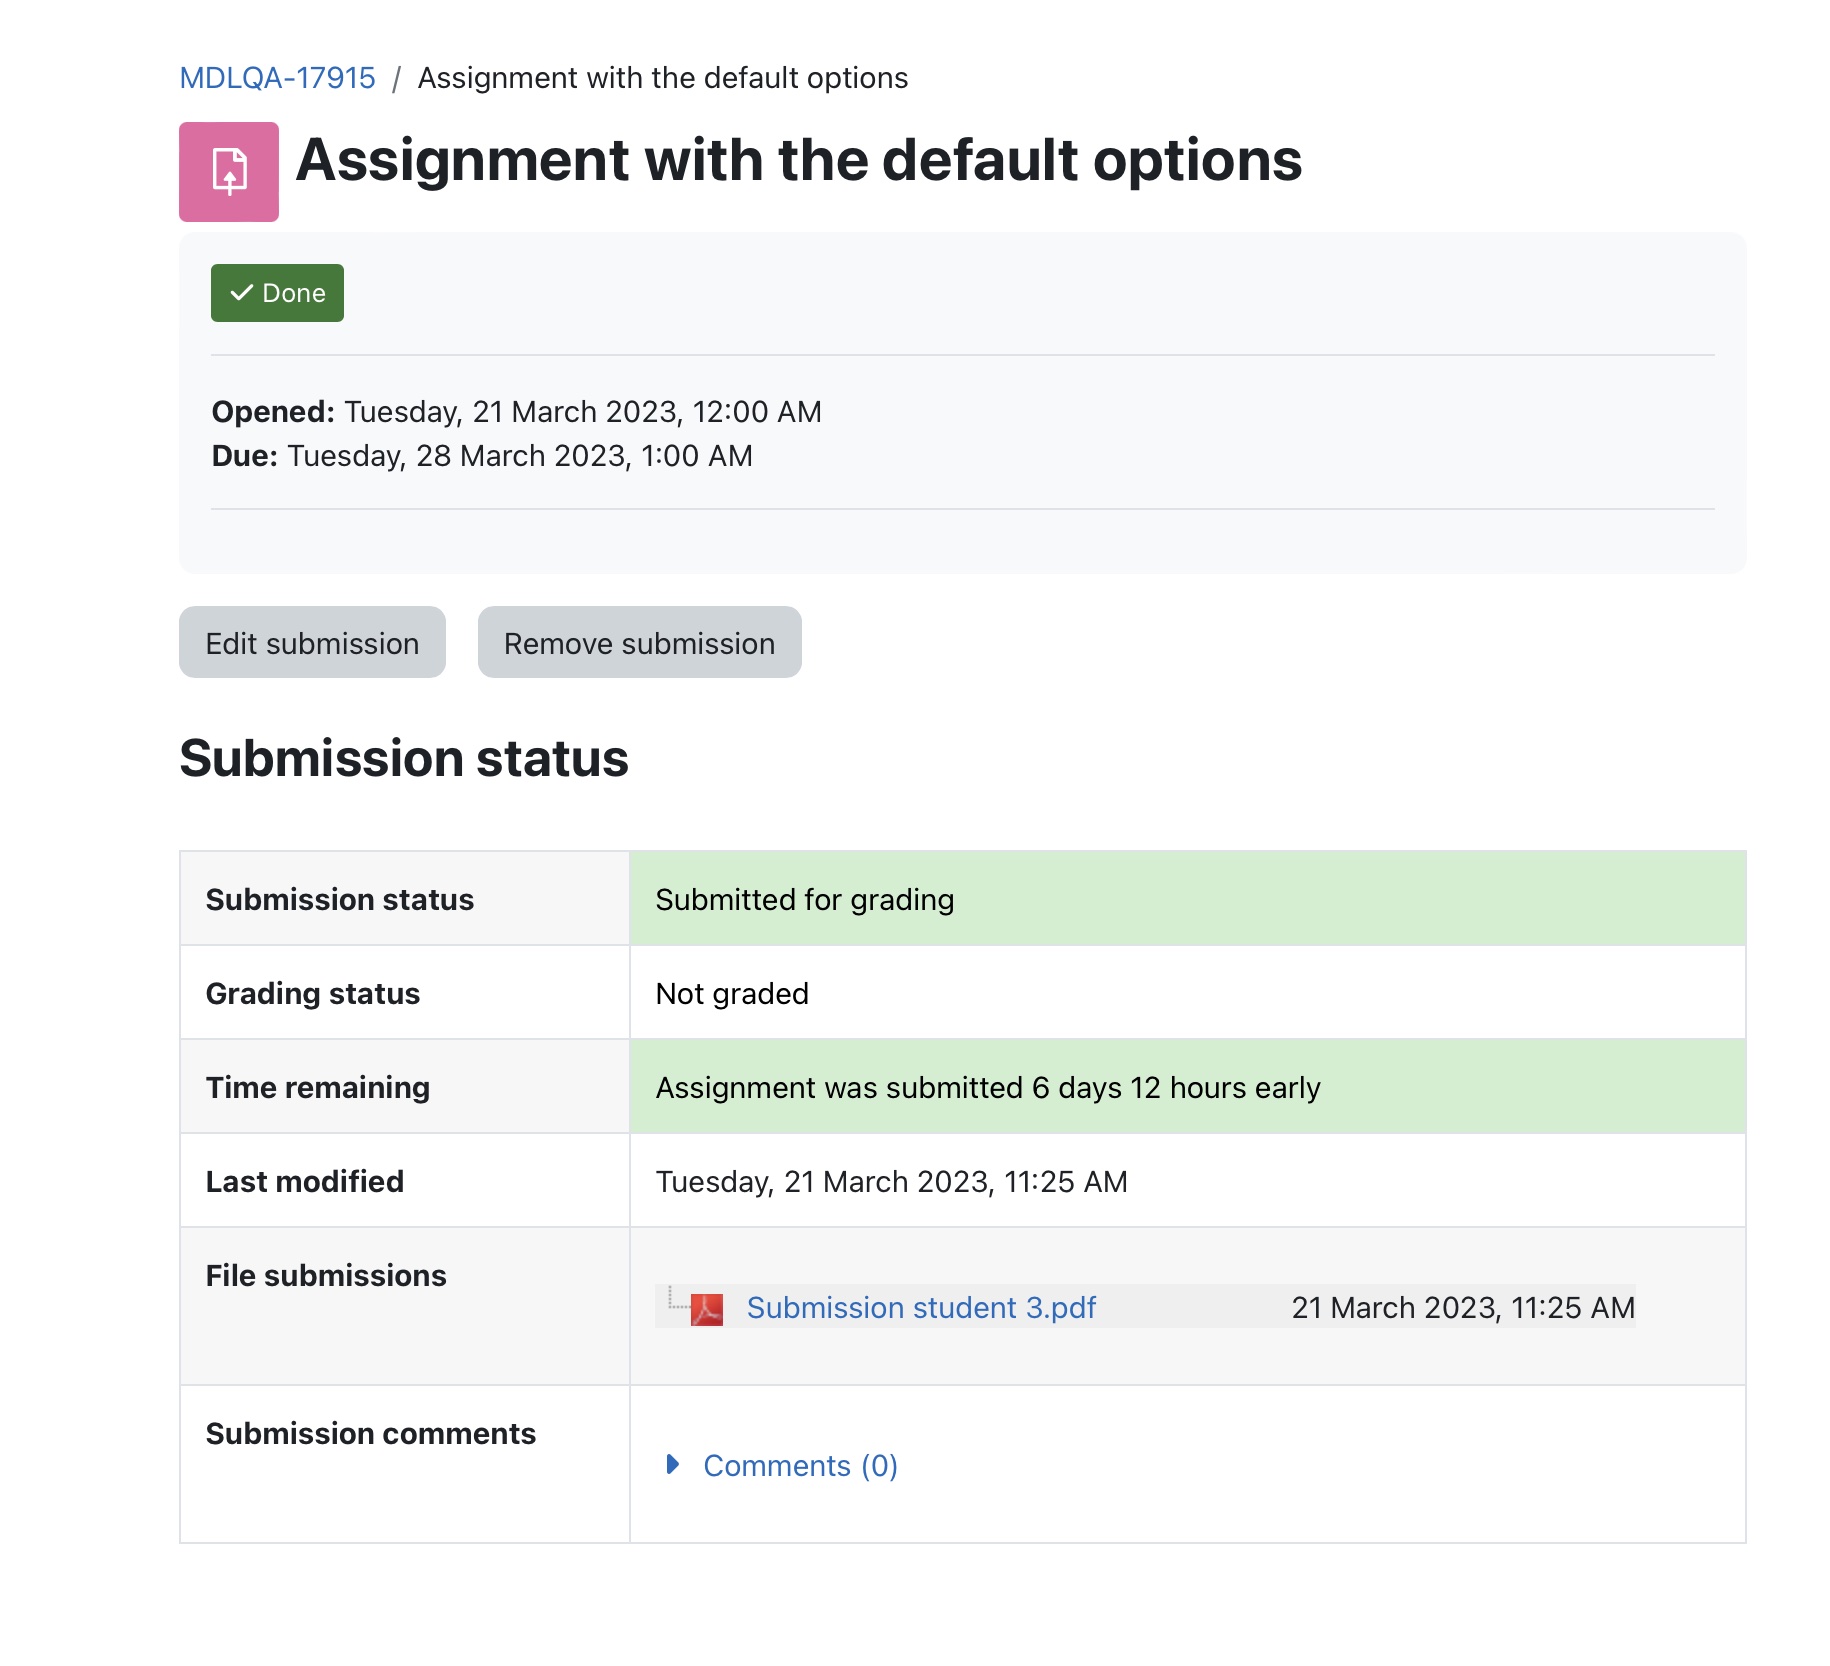The image size is (1830, 1666).
Task: Click the page title heading
Action: [x=799, y=160]
